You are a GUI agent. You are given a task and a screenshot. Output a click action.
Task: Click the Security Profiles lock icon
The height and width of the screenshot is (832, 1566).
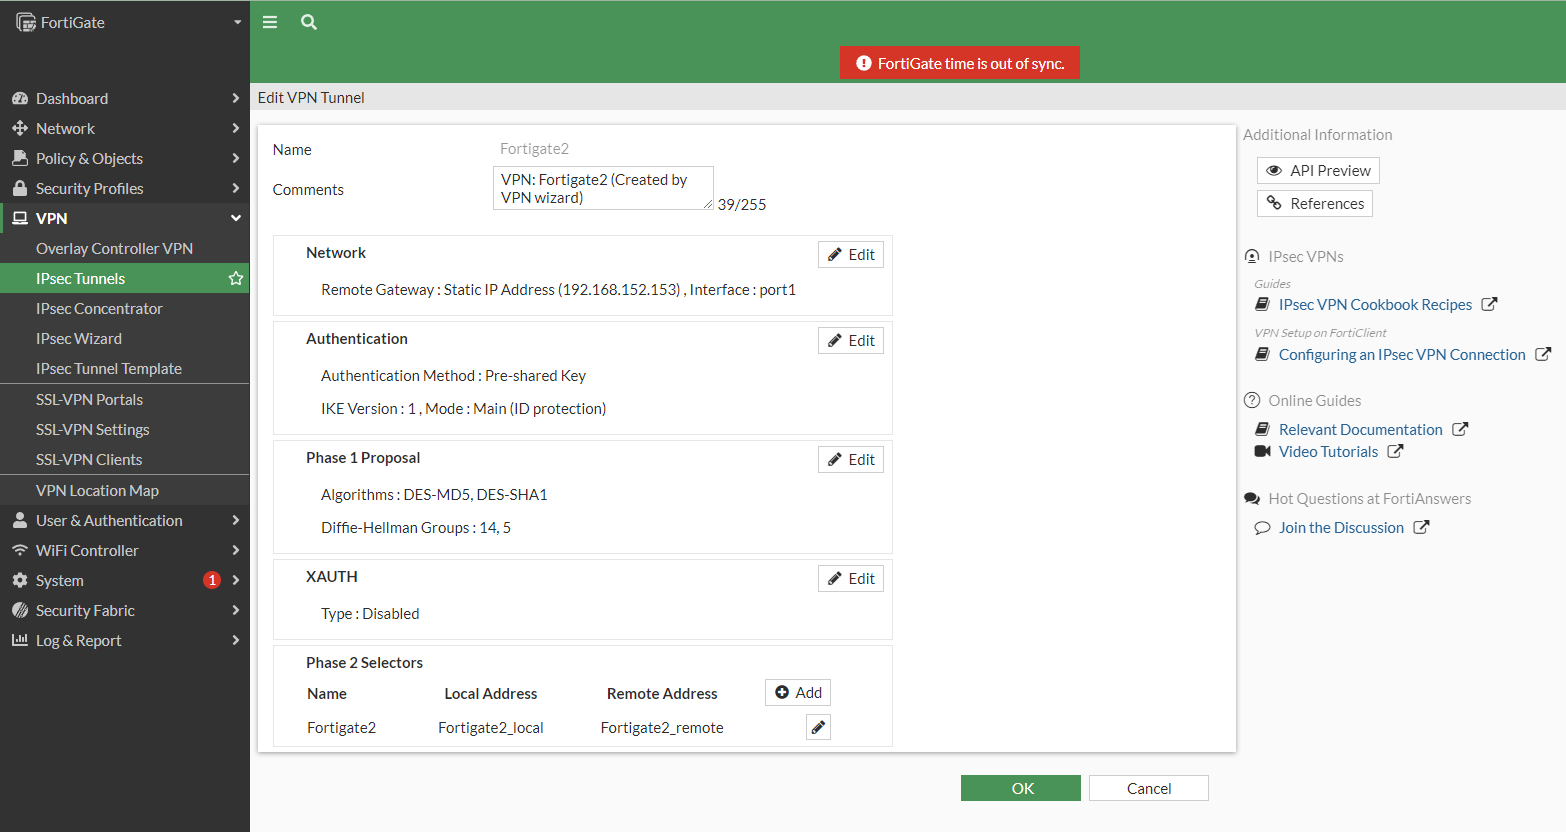pos(20,188)
